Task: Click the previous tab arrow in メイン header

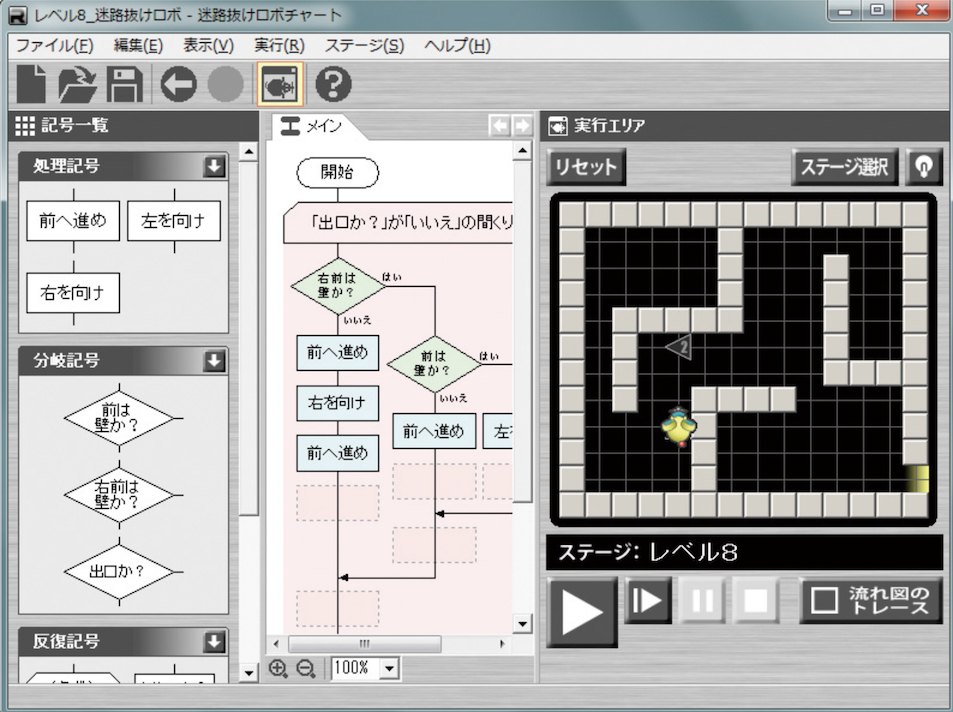Action: pos(500,126)
